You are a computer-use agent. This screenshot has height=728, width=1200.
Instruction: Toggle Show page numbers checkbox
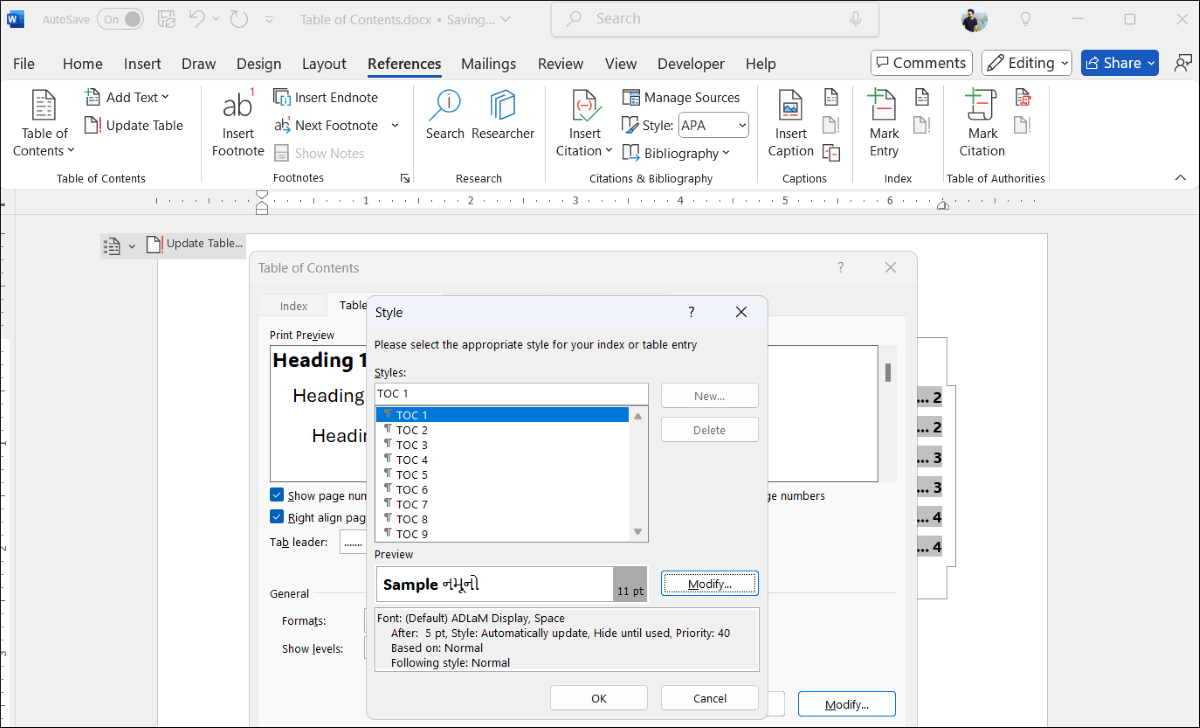tap(277, 495)
